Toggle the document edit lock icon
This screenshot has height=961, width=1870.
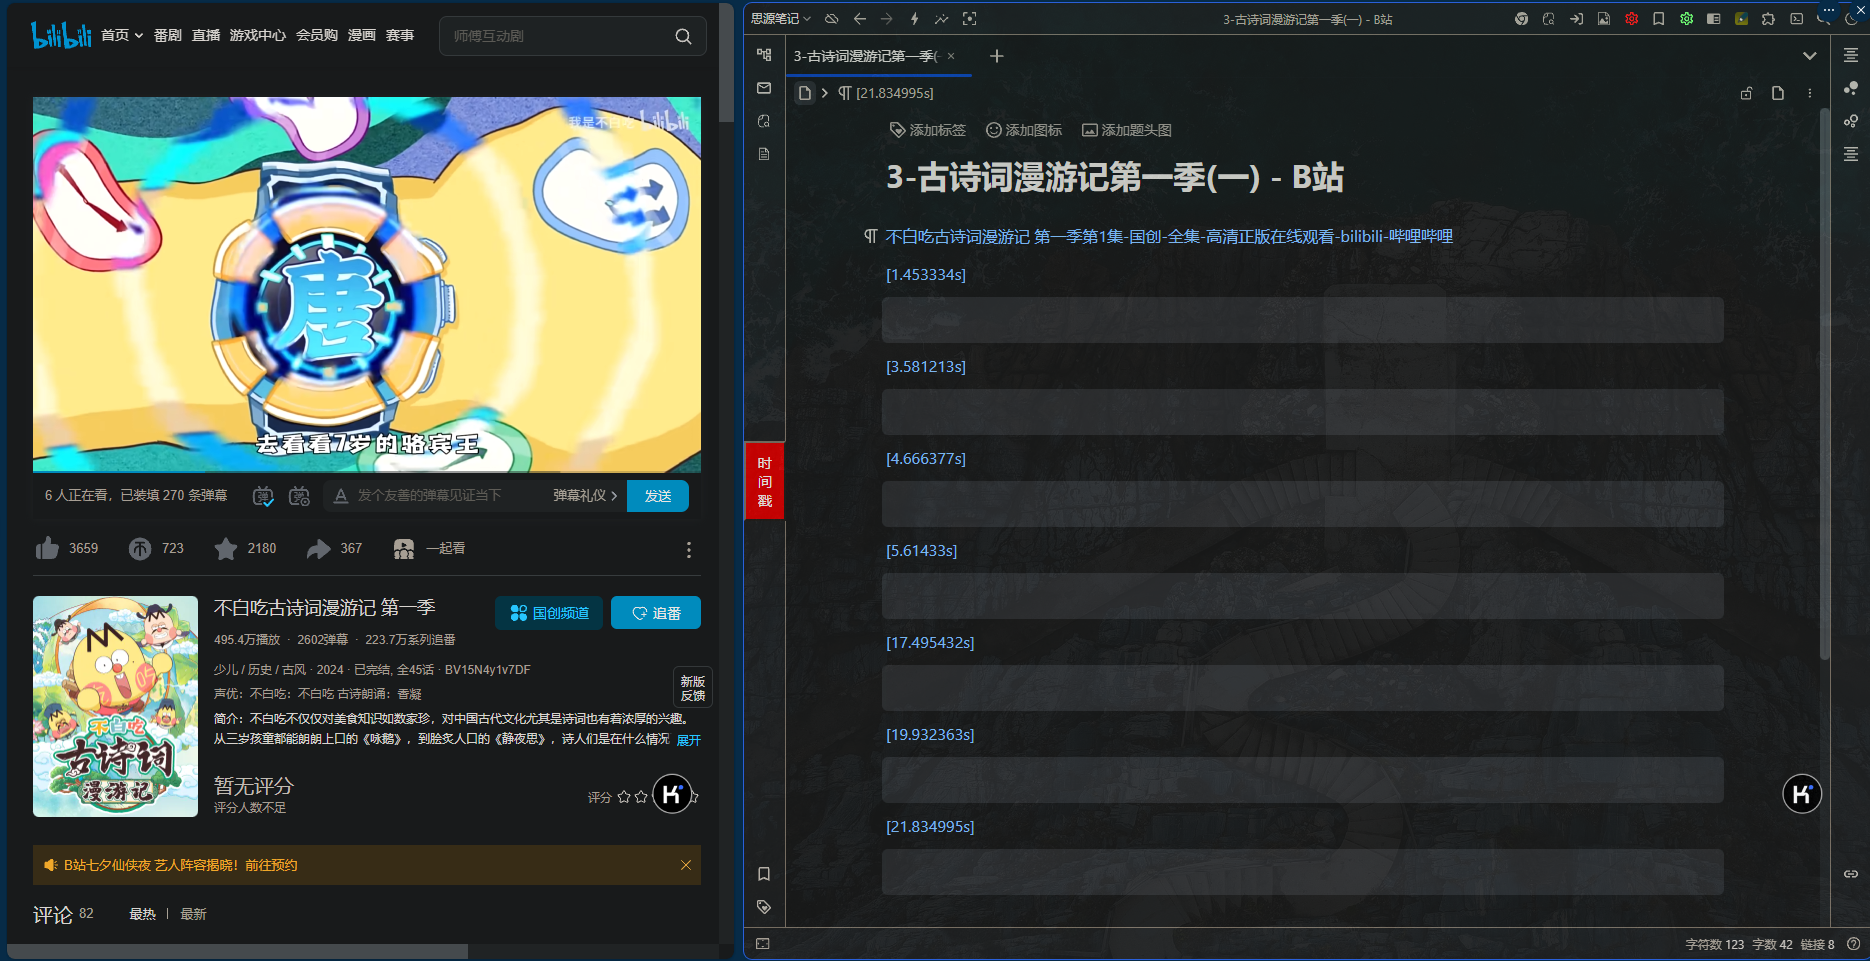(x=1746, y=93)
